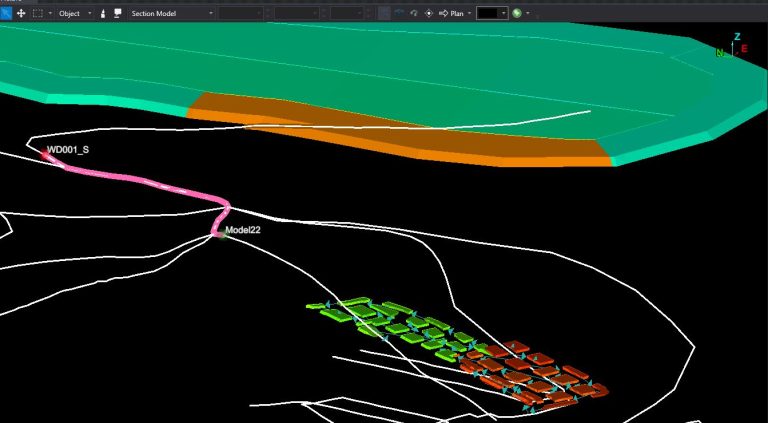Screen dimensions: 768x423
Task: Click the rotate view arrow icon
Action: [x=414, y=13]
